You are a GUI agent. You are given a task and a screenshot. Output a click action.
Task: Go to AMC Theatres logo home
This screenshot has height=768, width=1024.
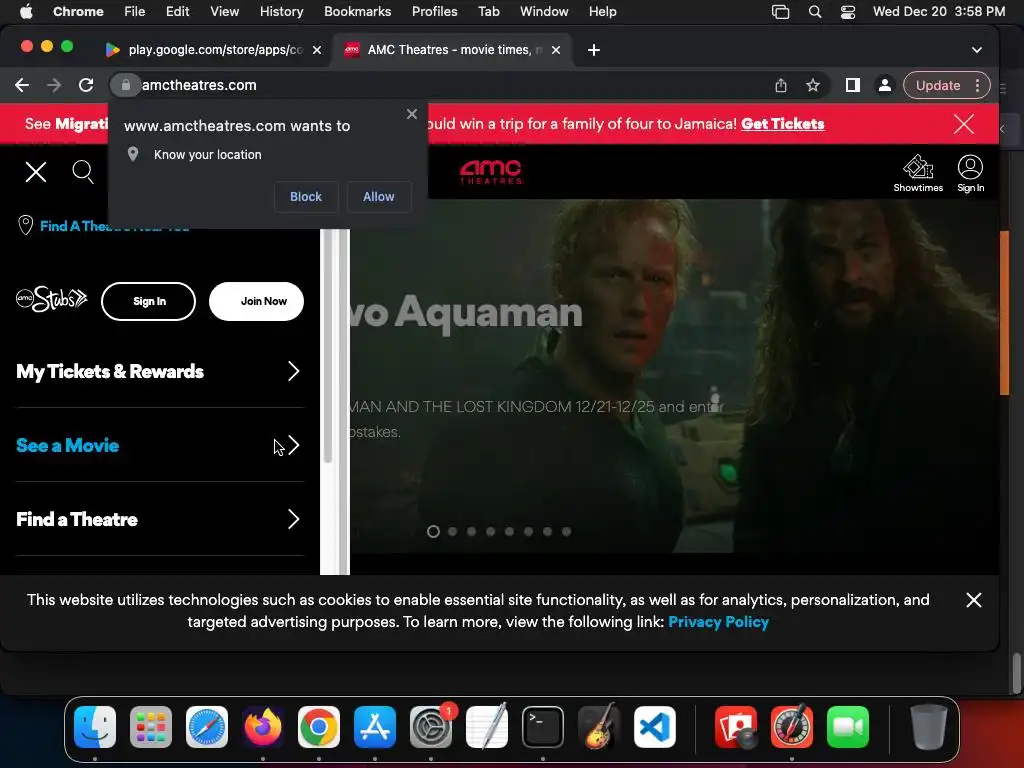pos(491,172)
